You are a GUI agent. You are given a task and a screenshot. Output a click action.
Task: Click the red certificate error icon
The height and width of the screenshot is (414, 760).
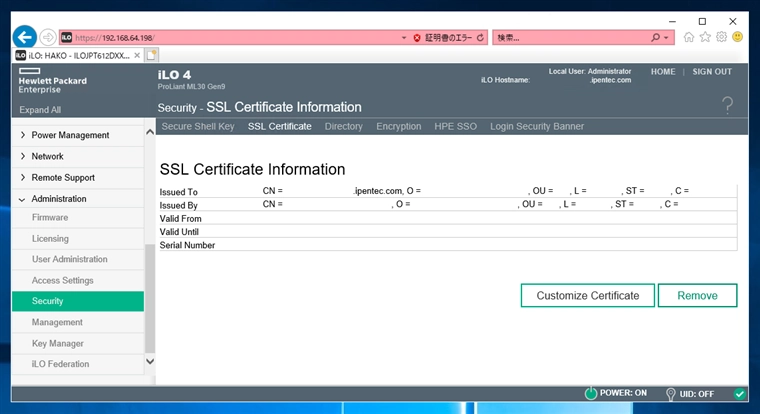pos(417,38)
